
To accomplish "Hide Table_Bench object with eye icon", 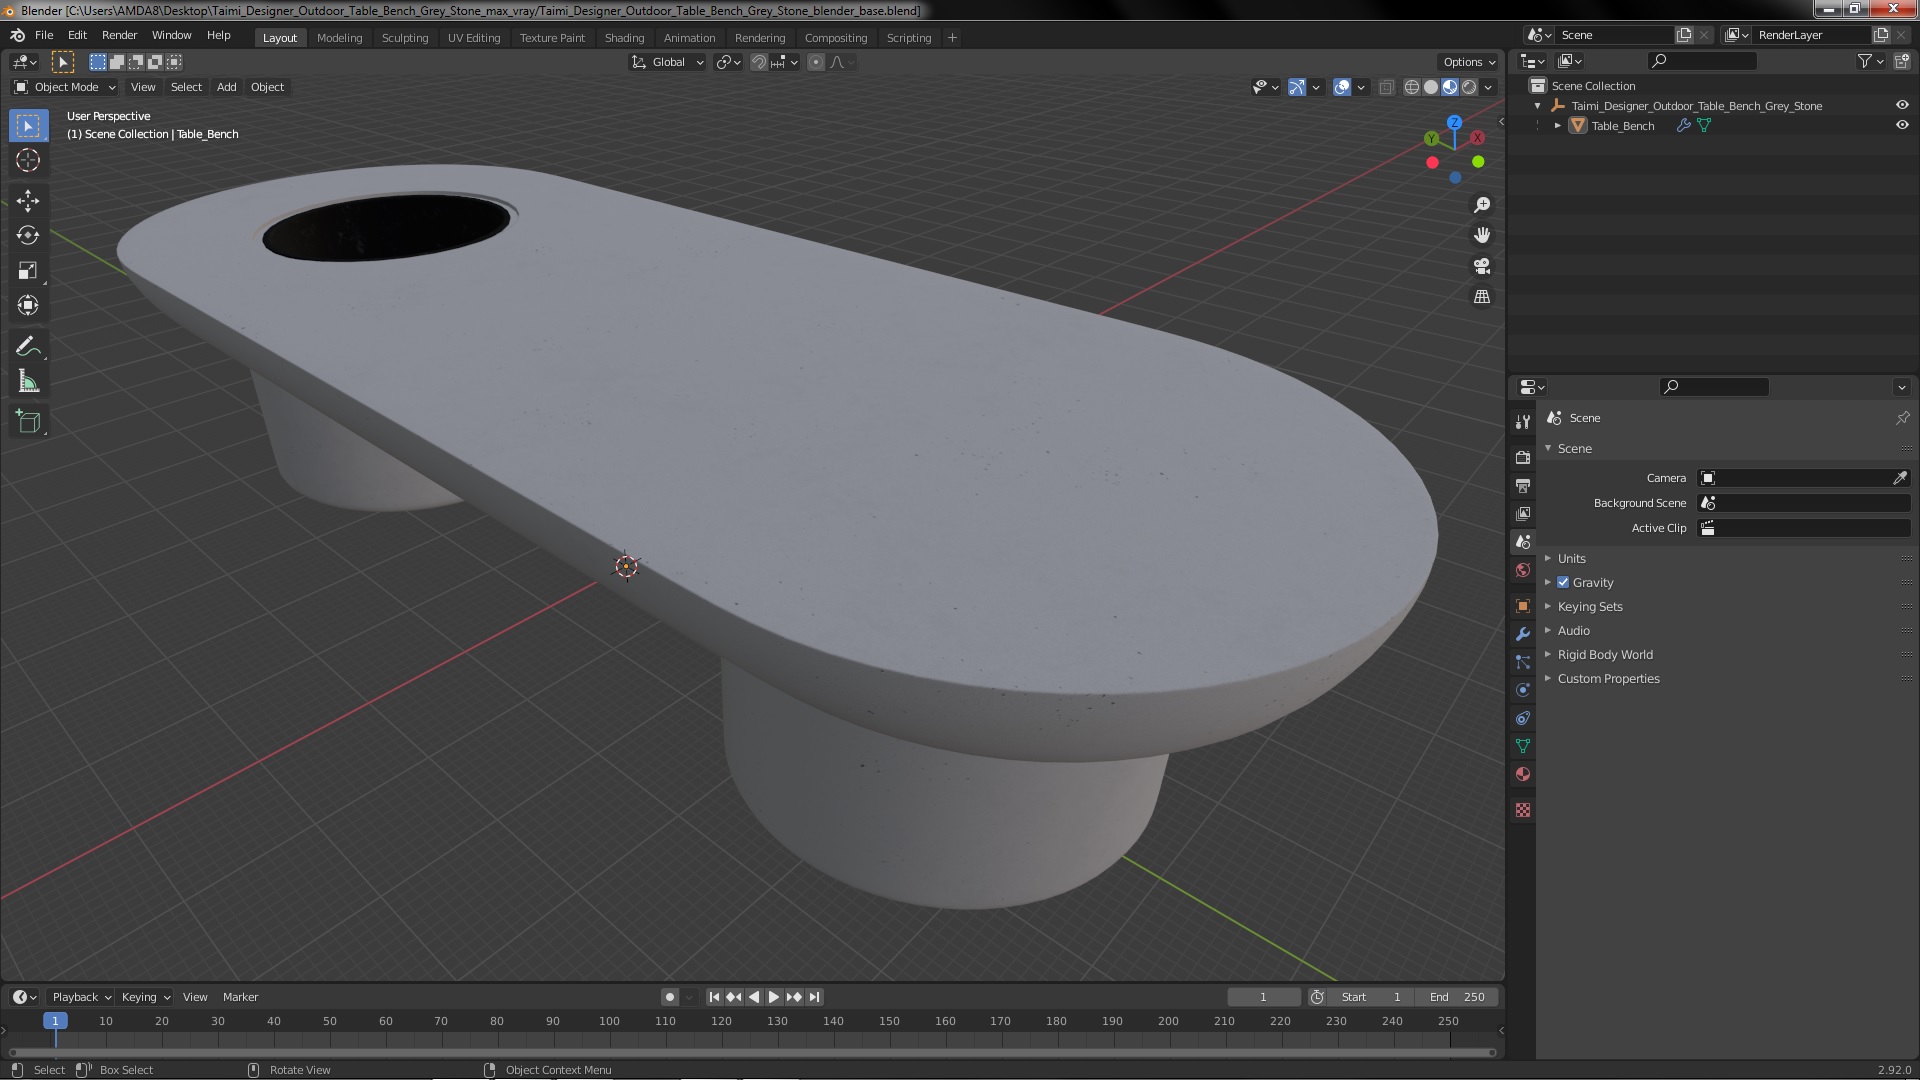I will pyautogui.click(x=1902, y=125).
